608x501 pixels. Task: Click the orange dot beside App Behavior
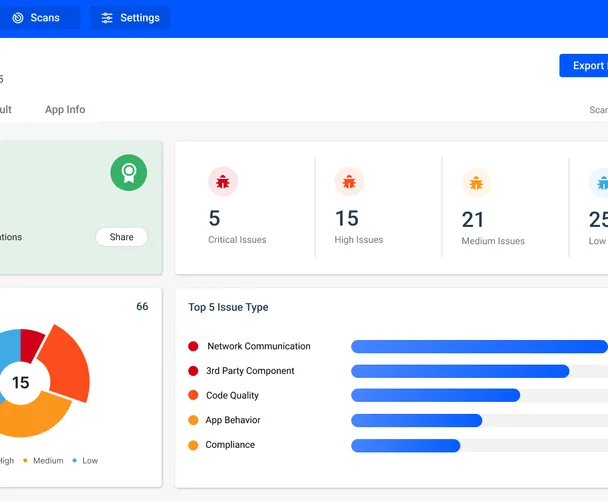click(193, 420)
